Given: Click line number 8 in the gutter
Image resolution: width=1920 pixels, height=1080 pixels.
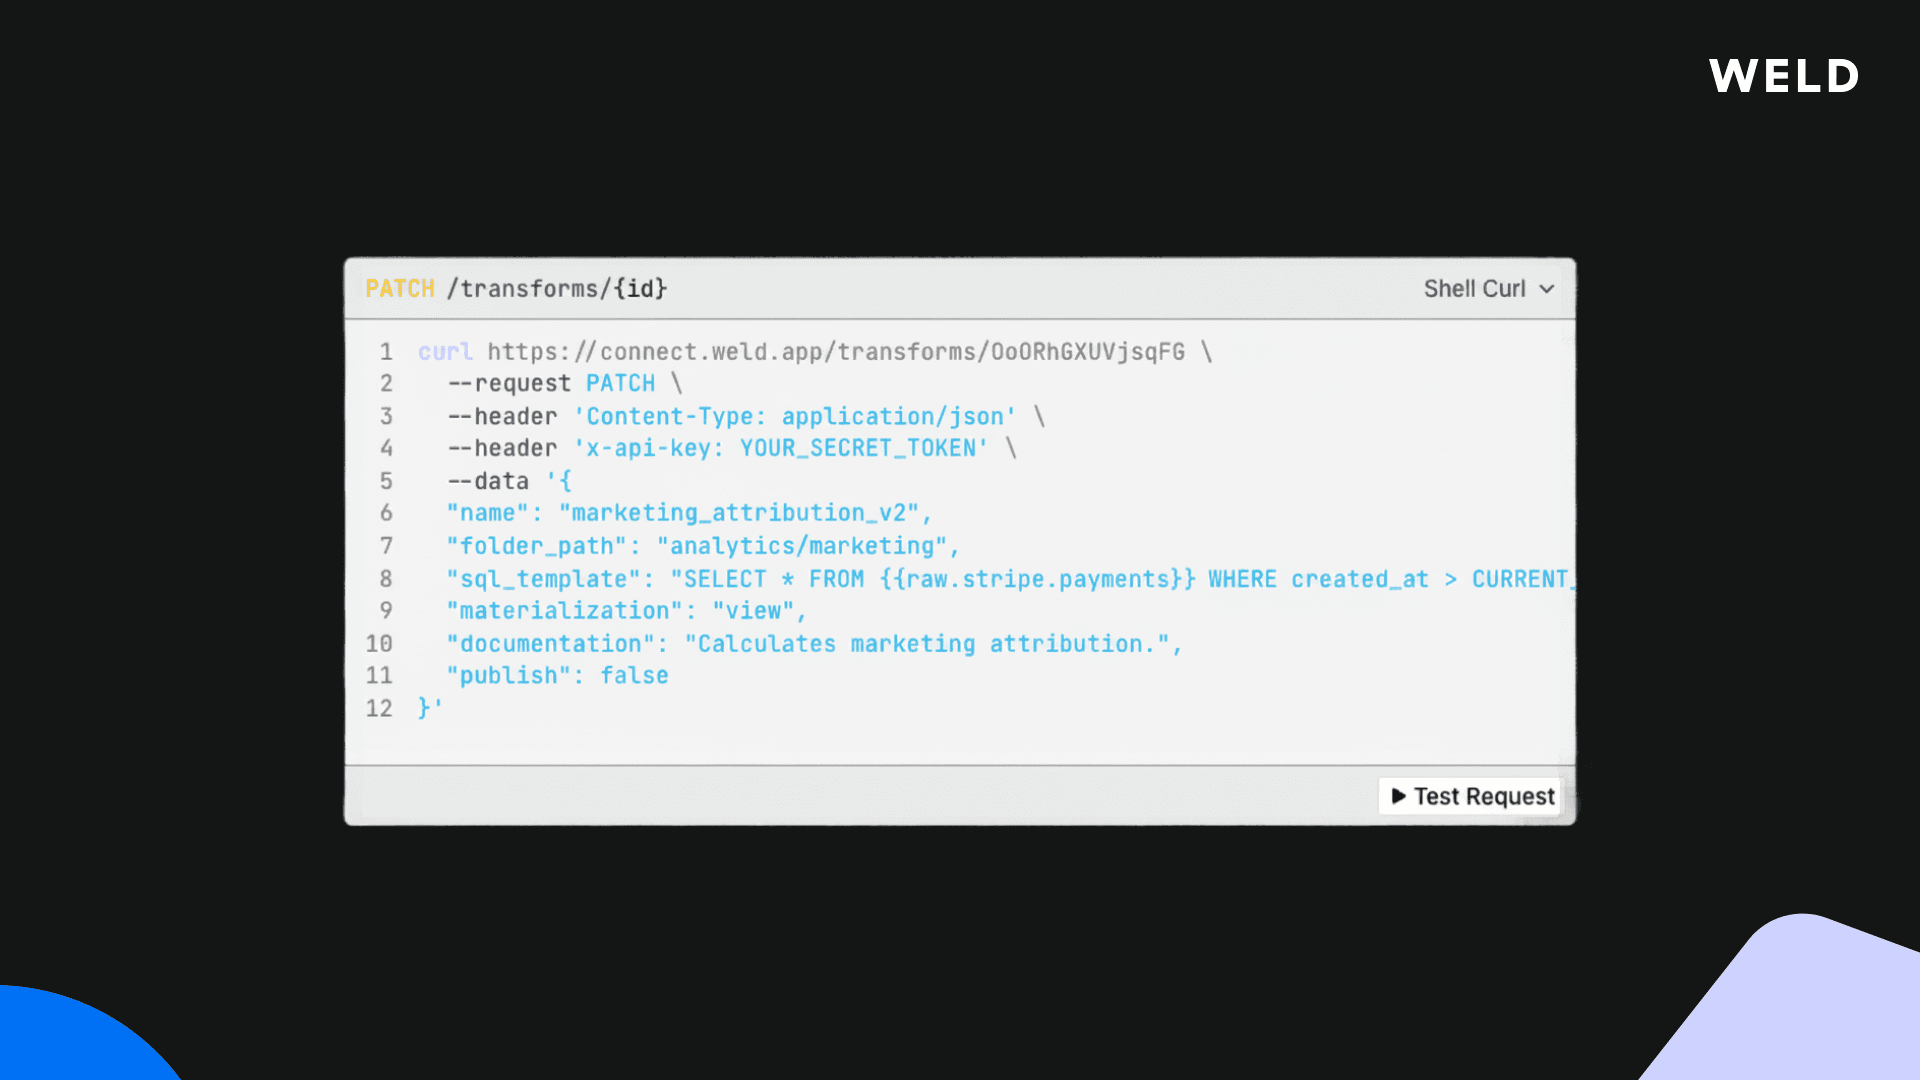Looking at the screenshot, I should click(386, 579).
